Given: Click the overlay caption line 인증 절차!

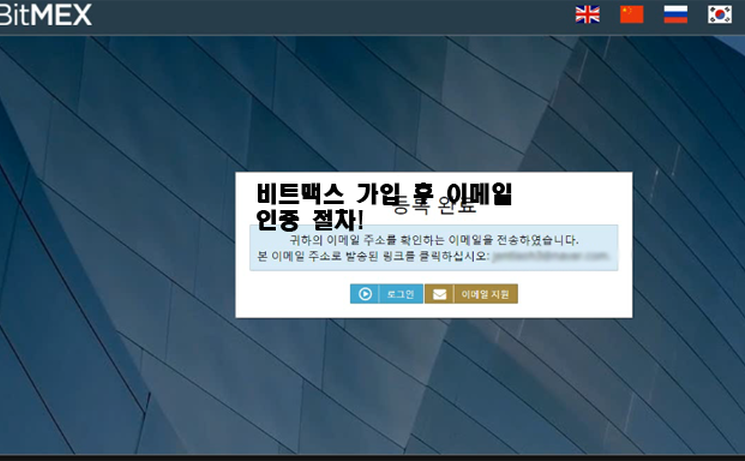Looking at the screenshot, I should pyautogui.click(x=311, y=216).
